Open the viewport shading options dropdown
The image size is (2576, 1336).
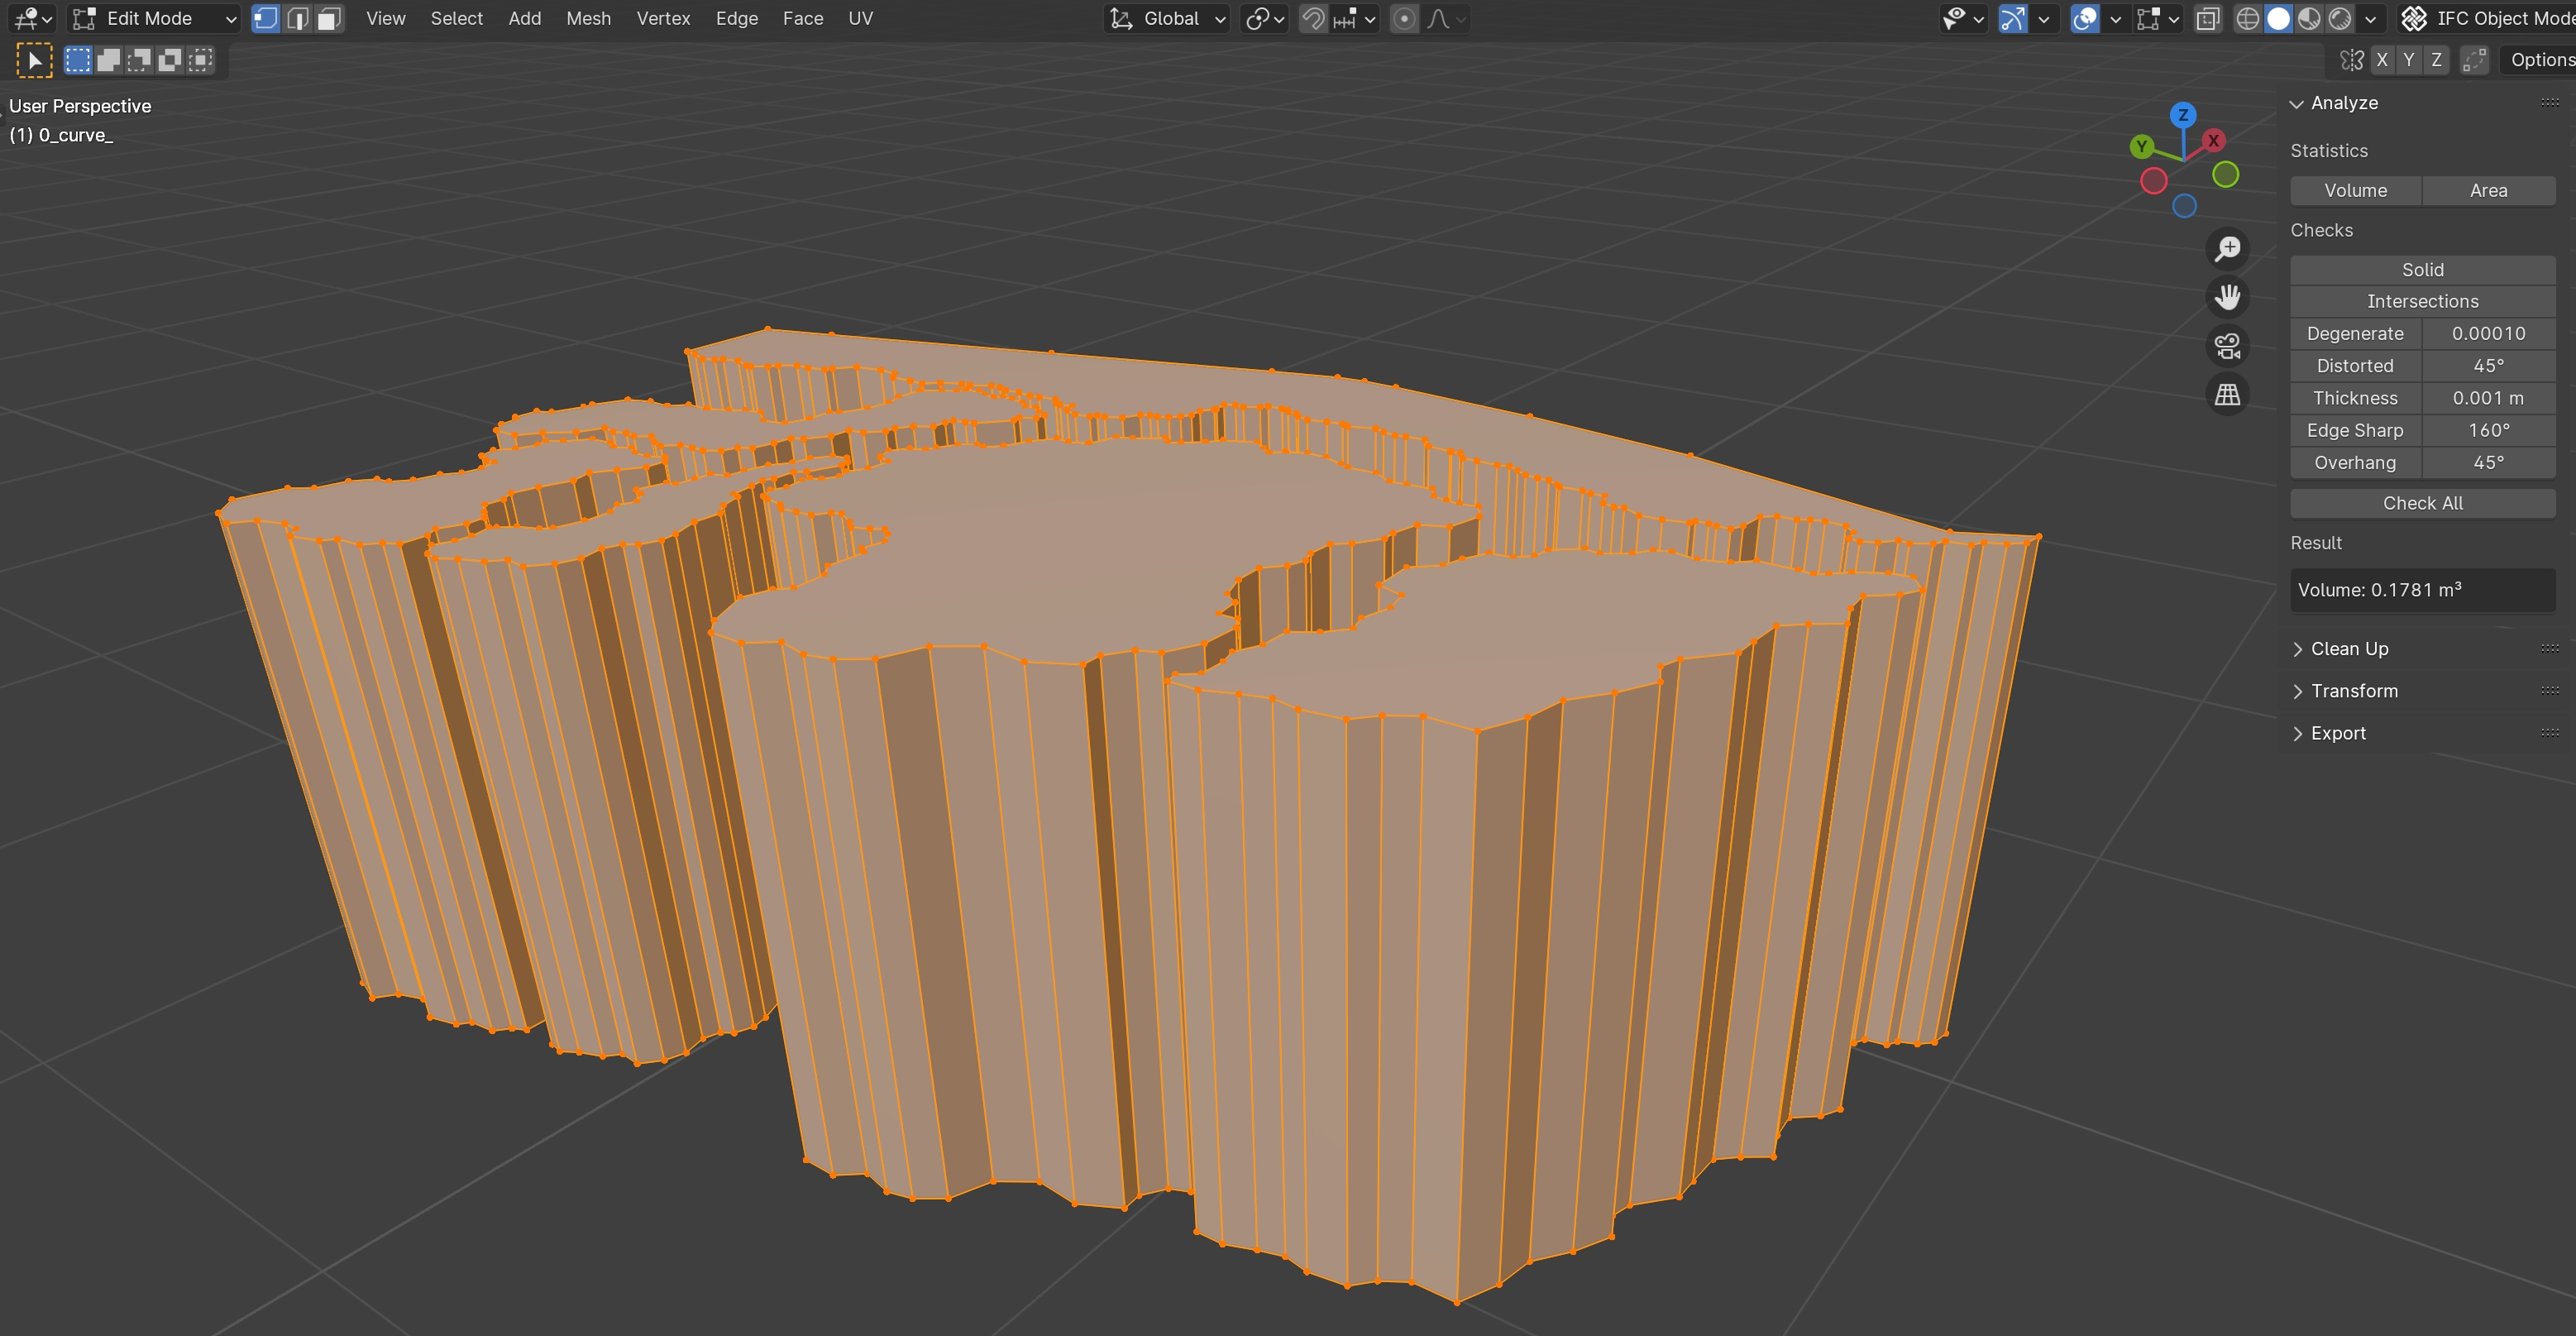(x=2370, y=18)
